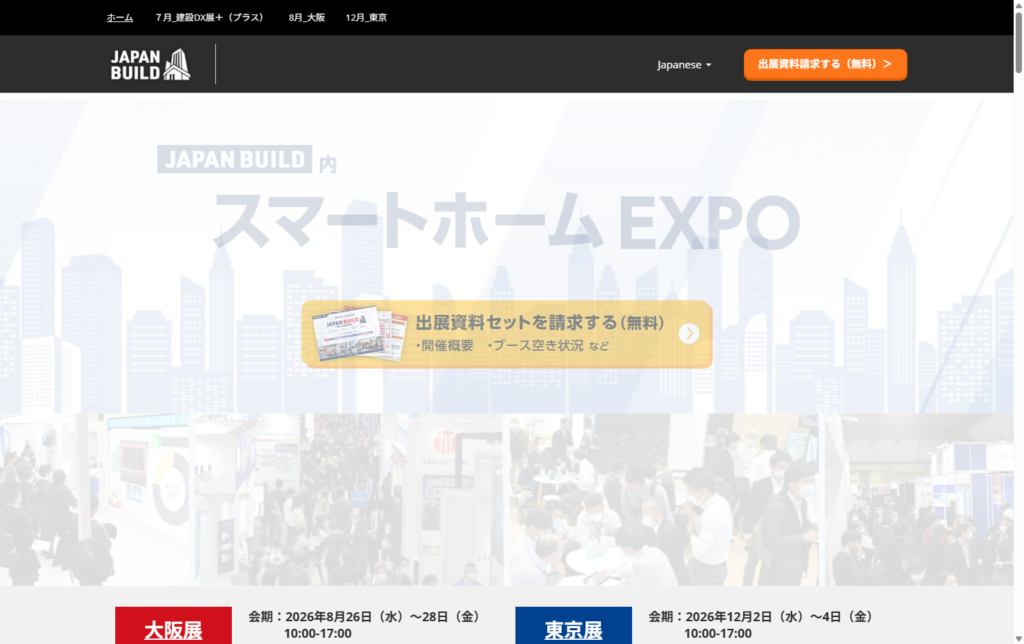The height and width of the screenshot is (644, 1024).
Task: Select the 8月_大阪 menu item
Action: [306, 17]
